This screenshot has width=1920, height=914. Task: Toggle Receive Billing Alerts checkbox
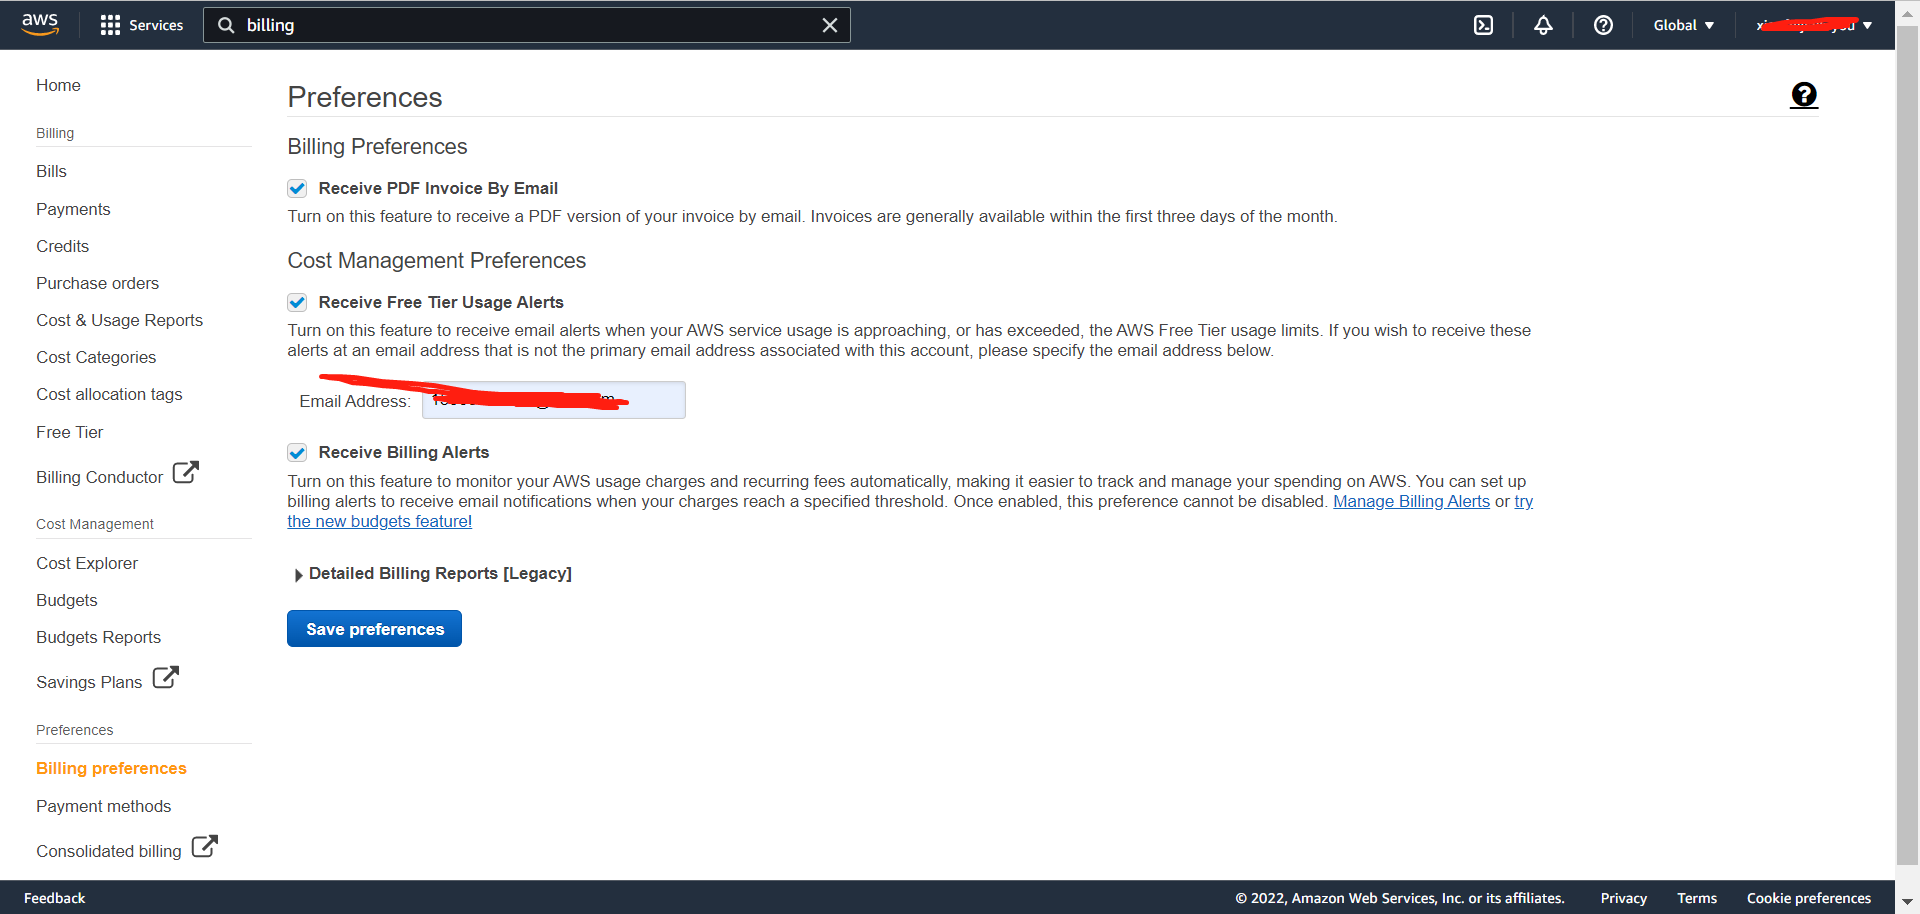[297, 452]
